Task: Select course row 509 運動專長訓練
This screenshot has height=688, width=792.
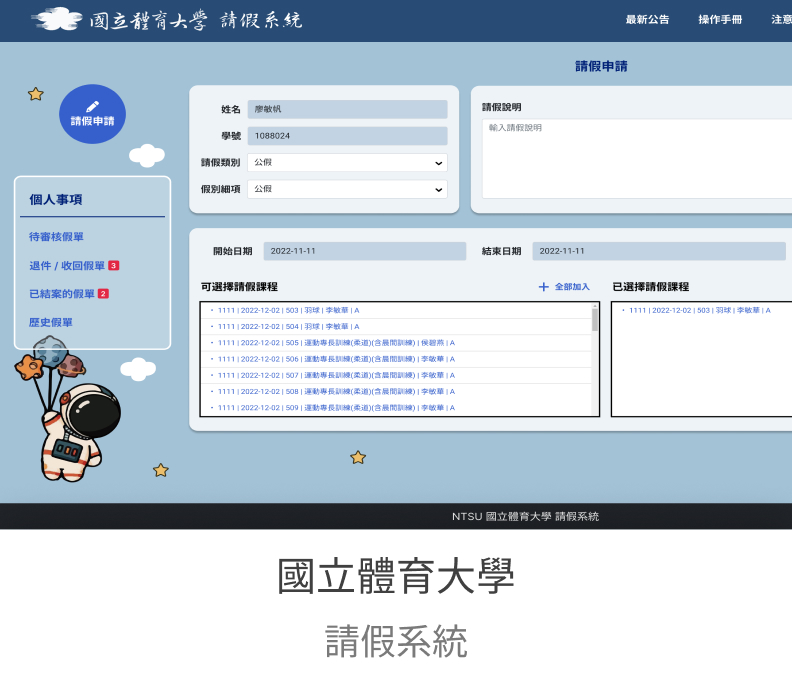Action: pyautogui.click(x=396, y=407)
